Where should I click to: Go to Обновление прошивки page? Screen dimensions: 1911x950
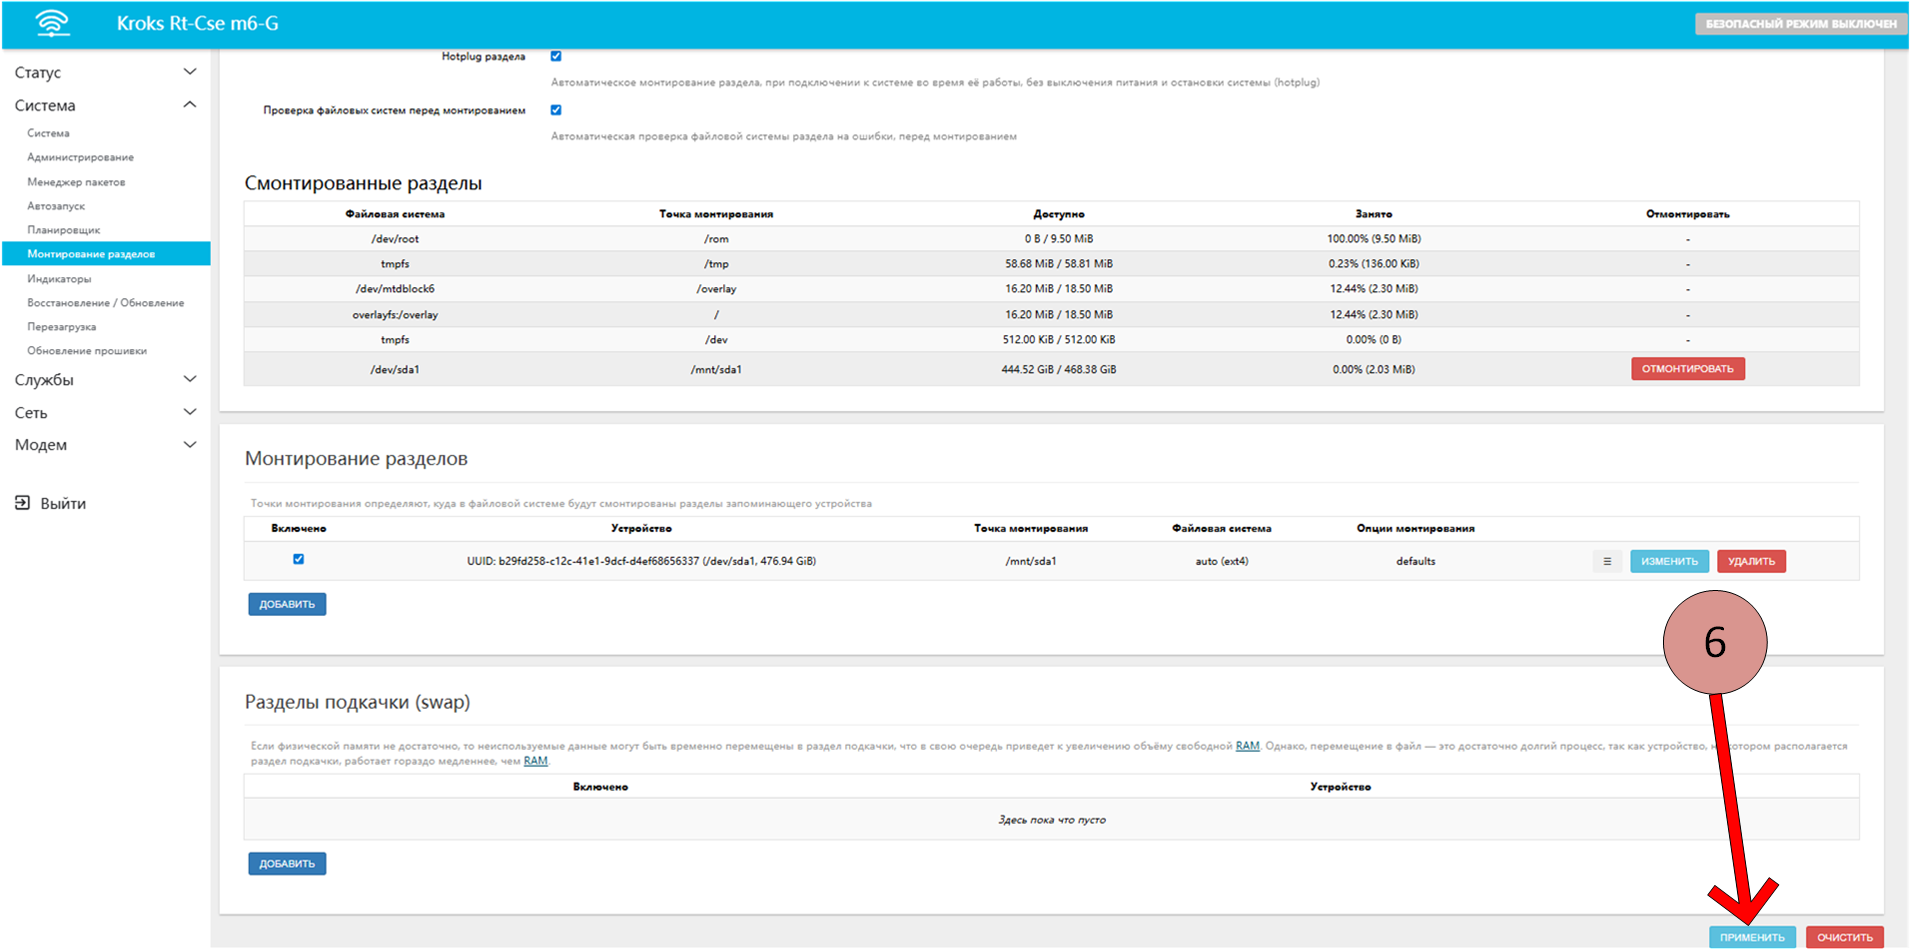(x=87, y=351)
